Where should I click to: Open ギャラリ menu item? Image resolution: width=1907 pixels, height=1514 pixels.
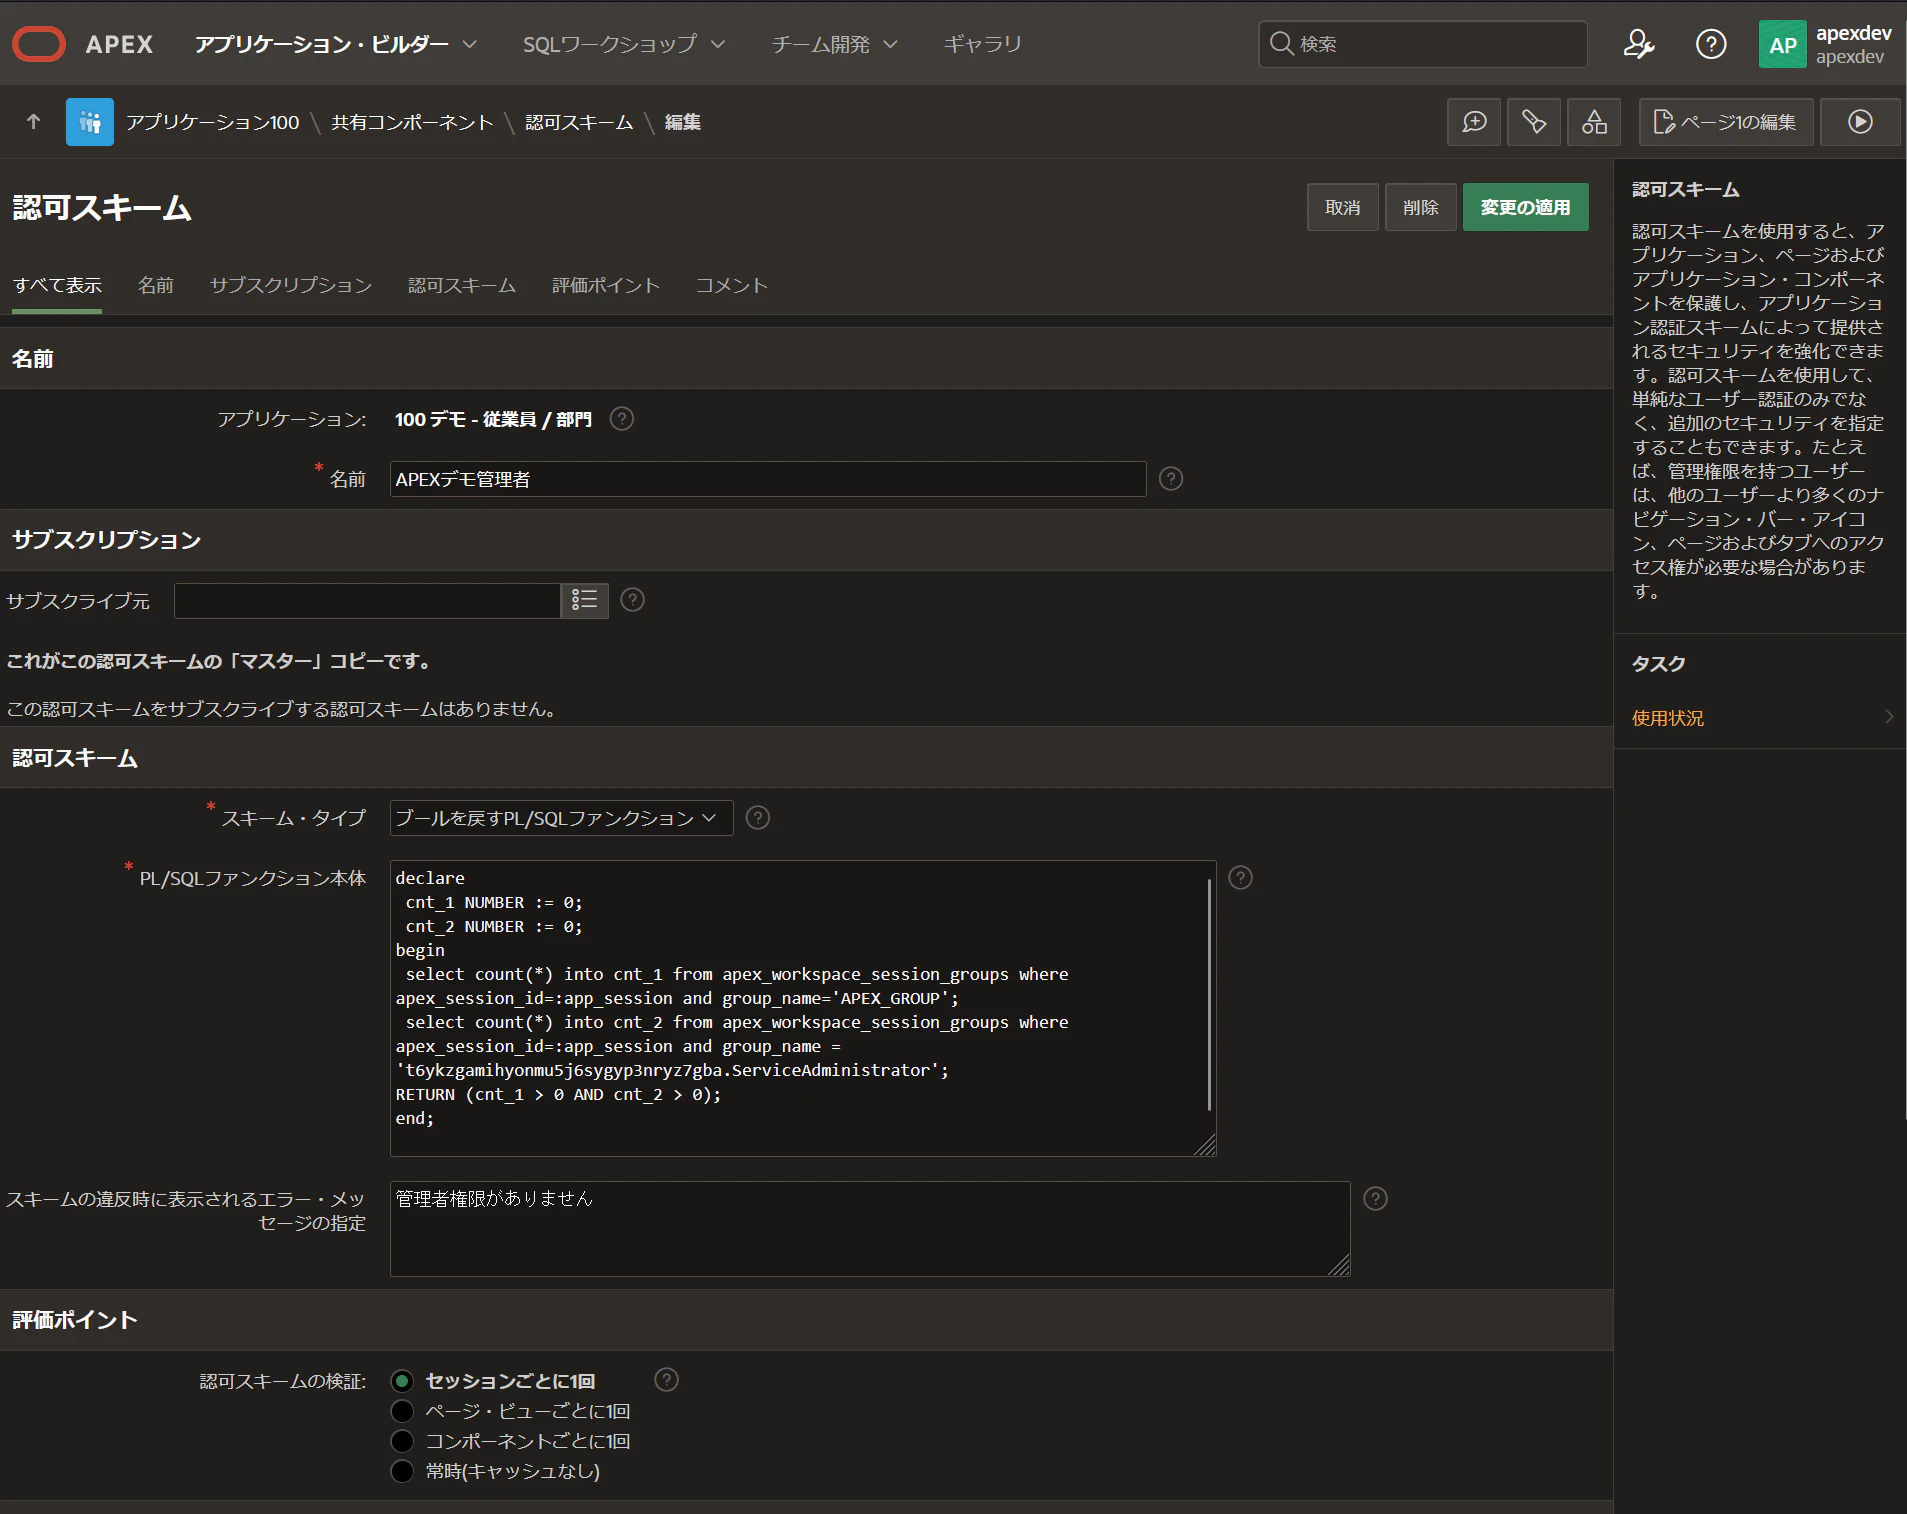pyautogui.click(x=982, y=44)
